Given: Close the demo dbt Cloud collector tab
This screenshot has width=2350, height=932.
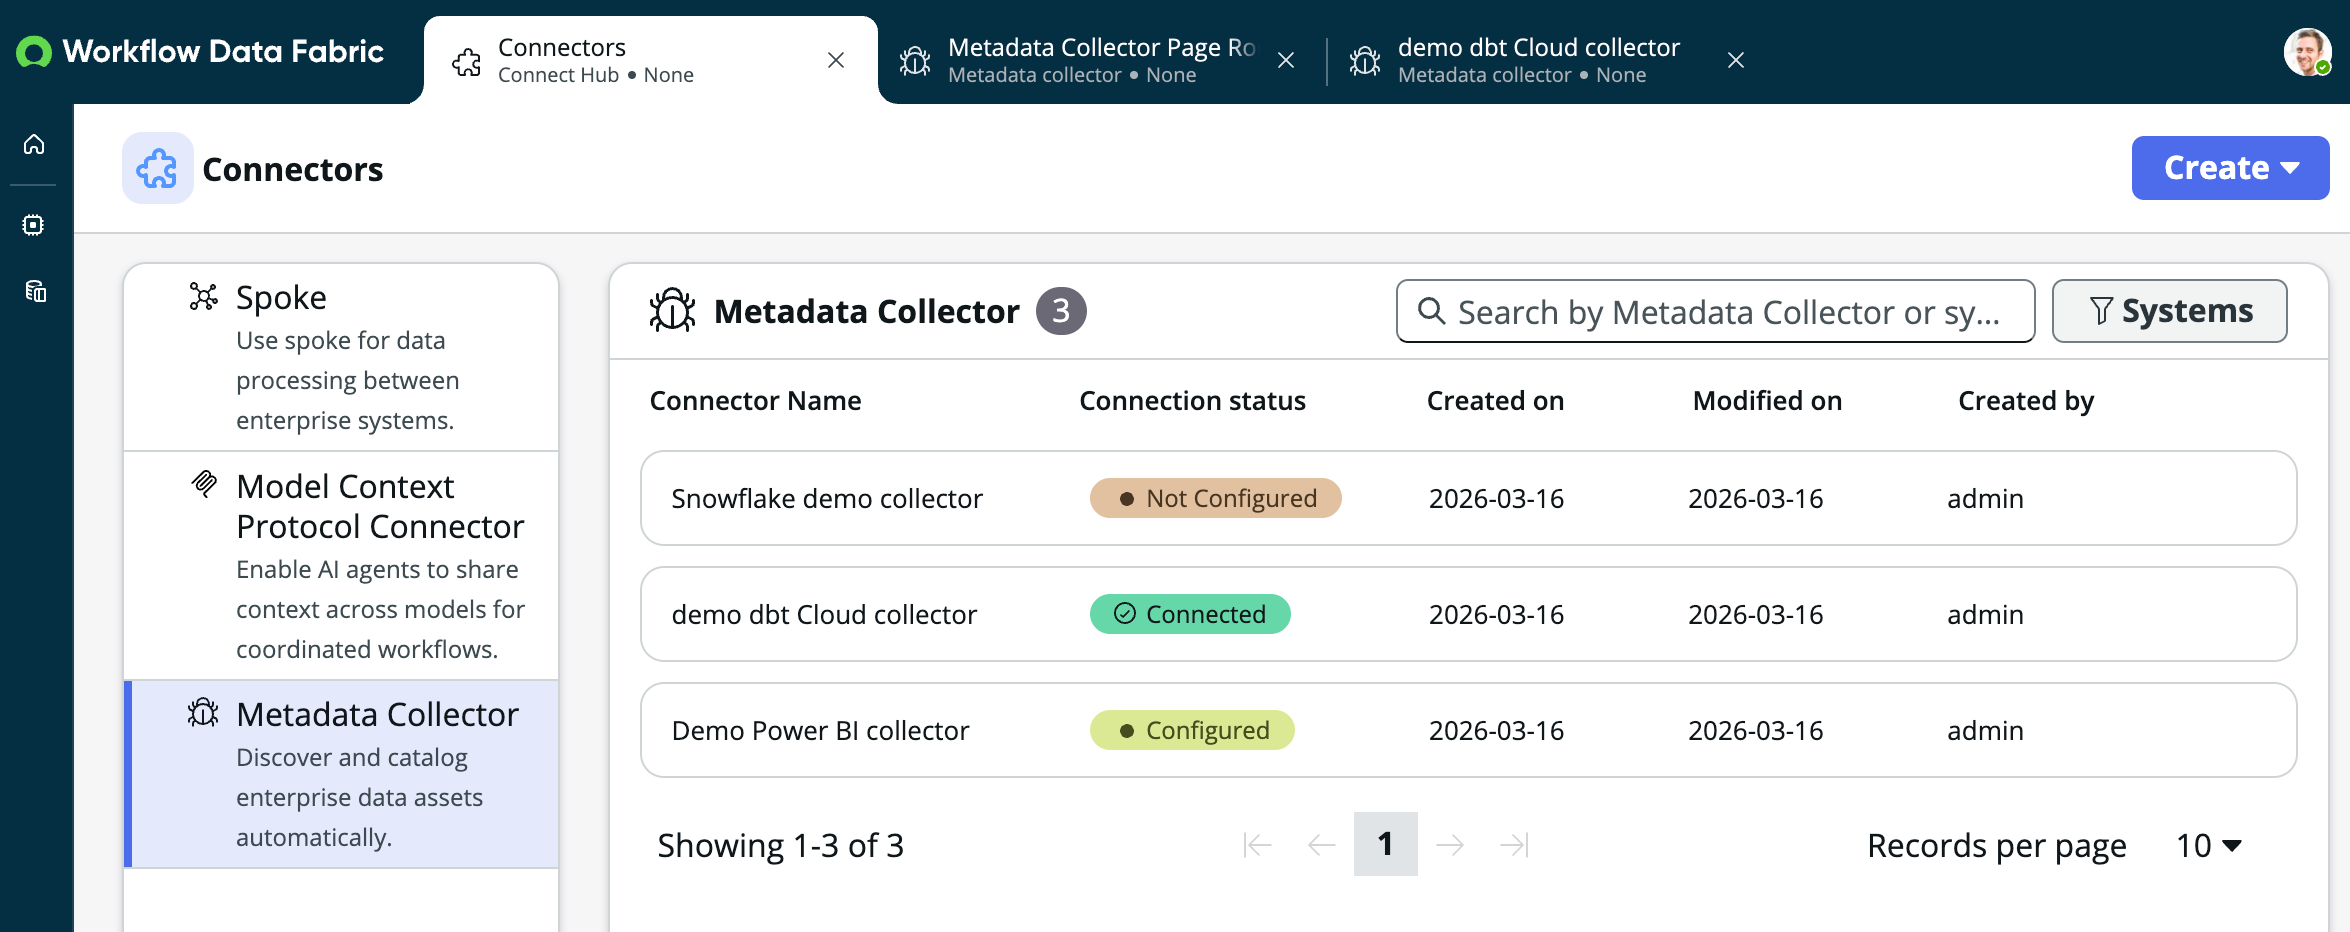Looking at the screenshot, I should pos(1736,60).
